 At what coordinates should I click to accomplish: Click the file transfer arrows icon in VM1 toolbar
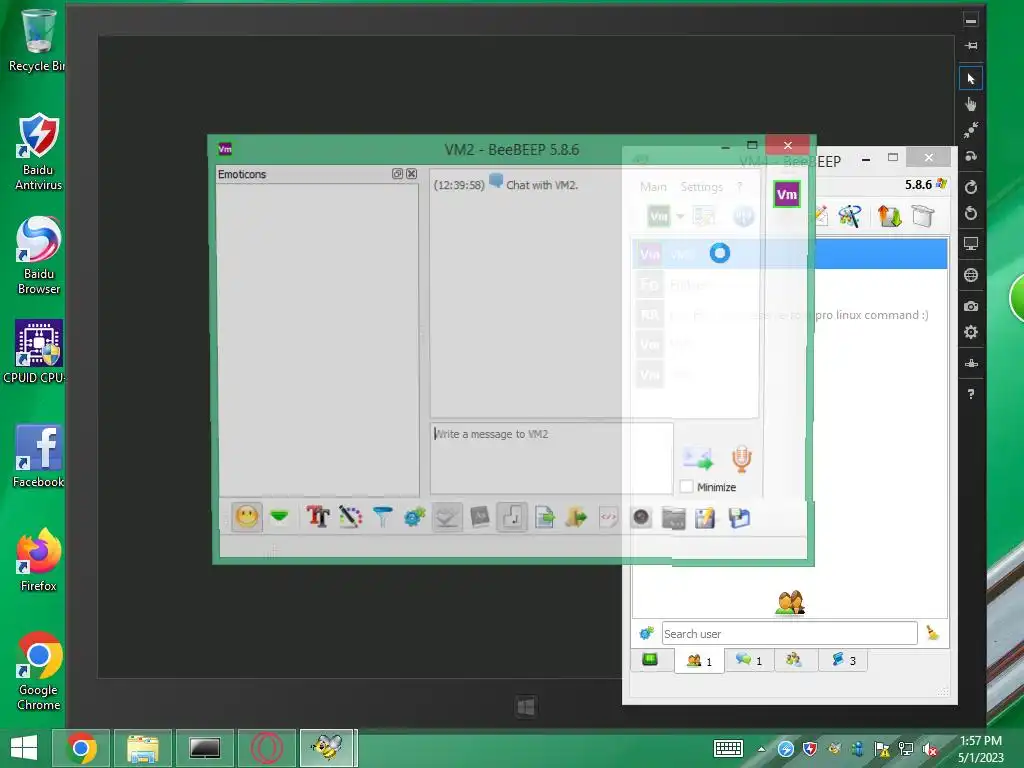coord(889,216)
